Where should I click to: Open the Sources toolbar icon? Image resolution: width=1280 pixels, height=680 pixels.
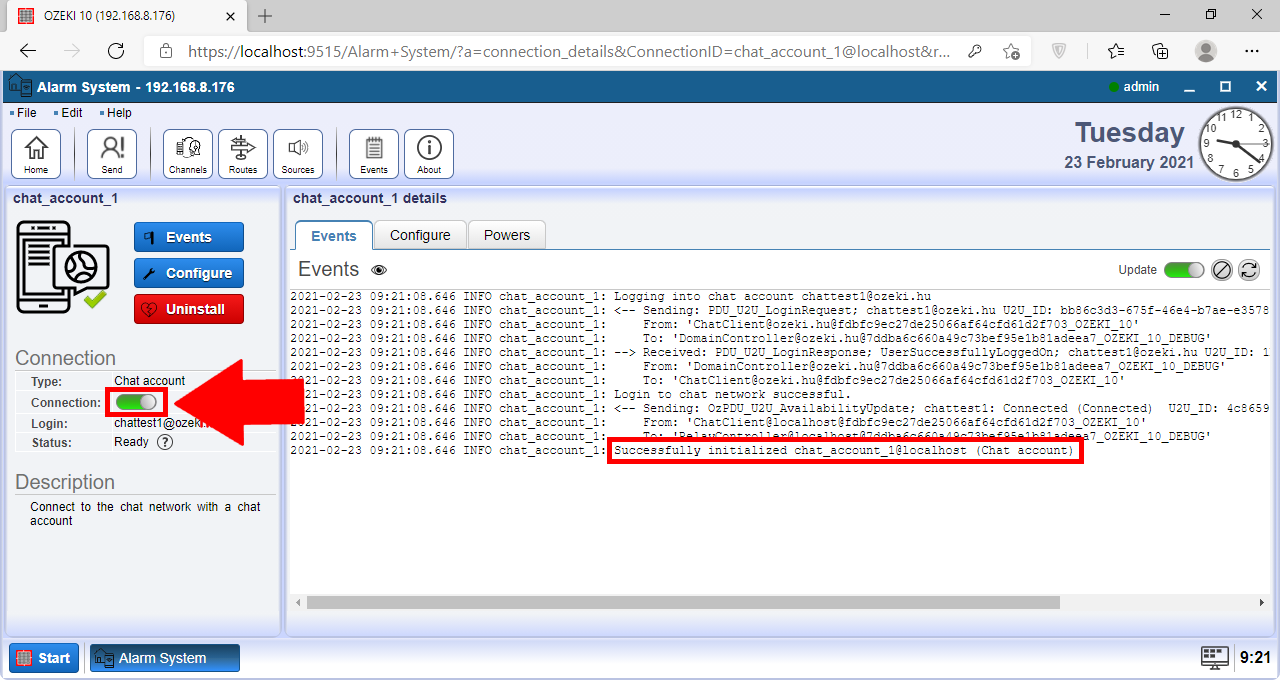point(298,154)
